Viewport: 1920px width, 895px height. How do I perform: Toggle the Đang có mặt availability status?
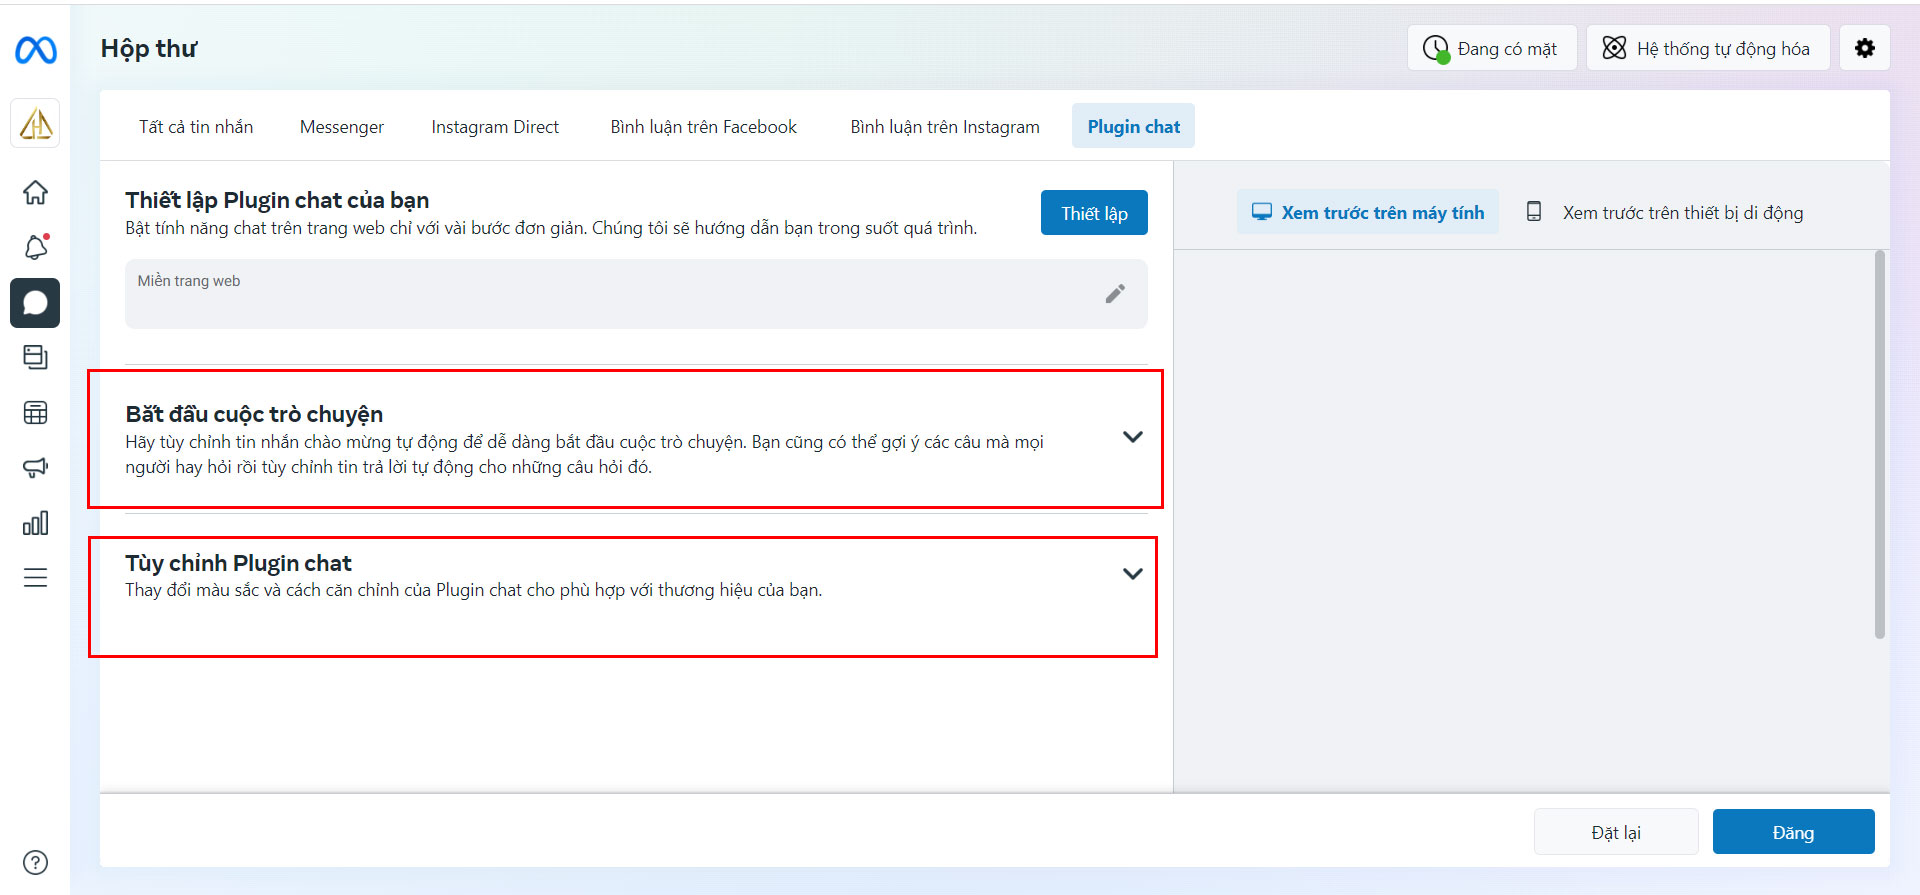tap(1491, 48)
